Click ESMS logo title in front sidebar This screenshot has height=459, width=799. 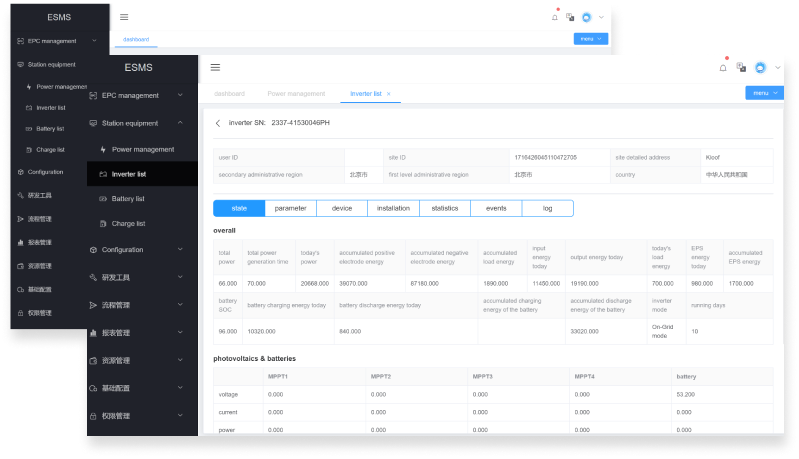(139, 67)
